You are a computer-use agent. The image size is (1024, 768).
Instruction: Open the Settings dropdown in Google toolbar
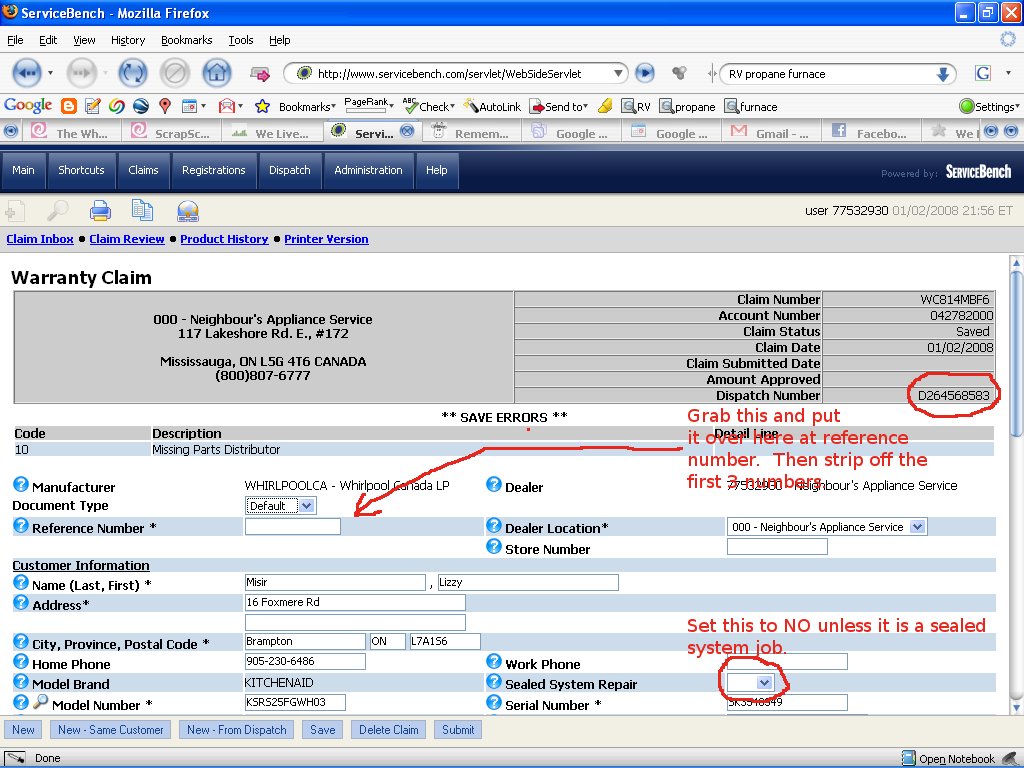989,106
